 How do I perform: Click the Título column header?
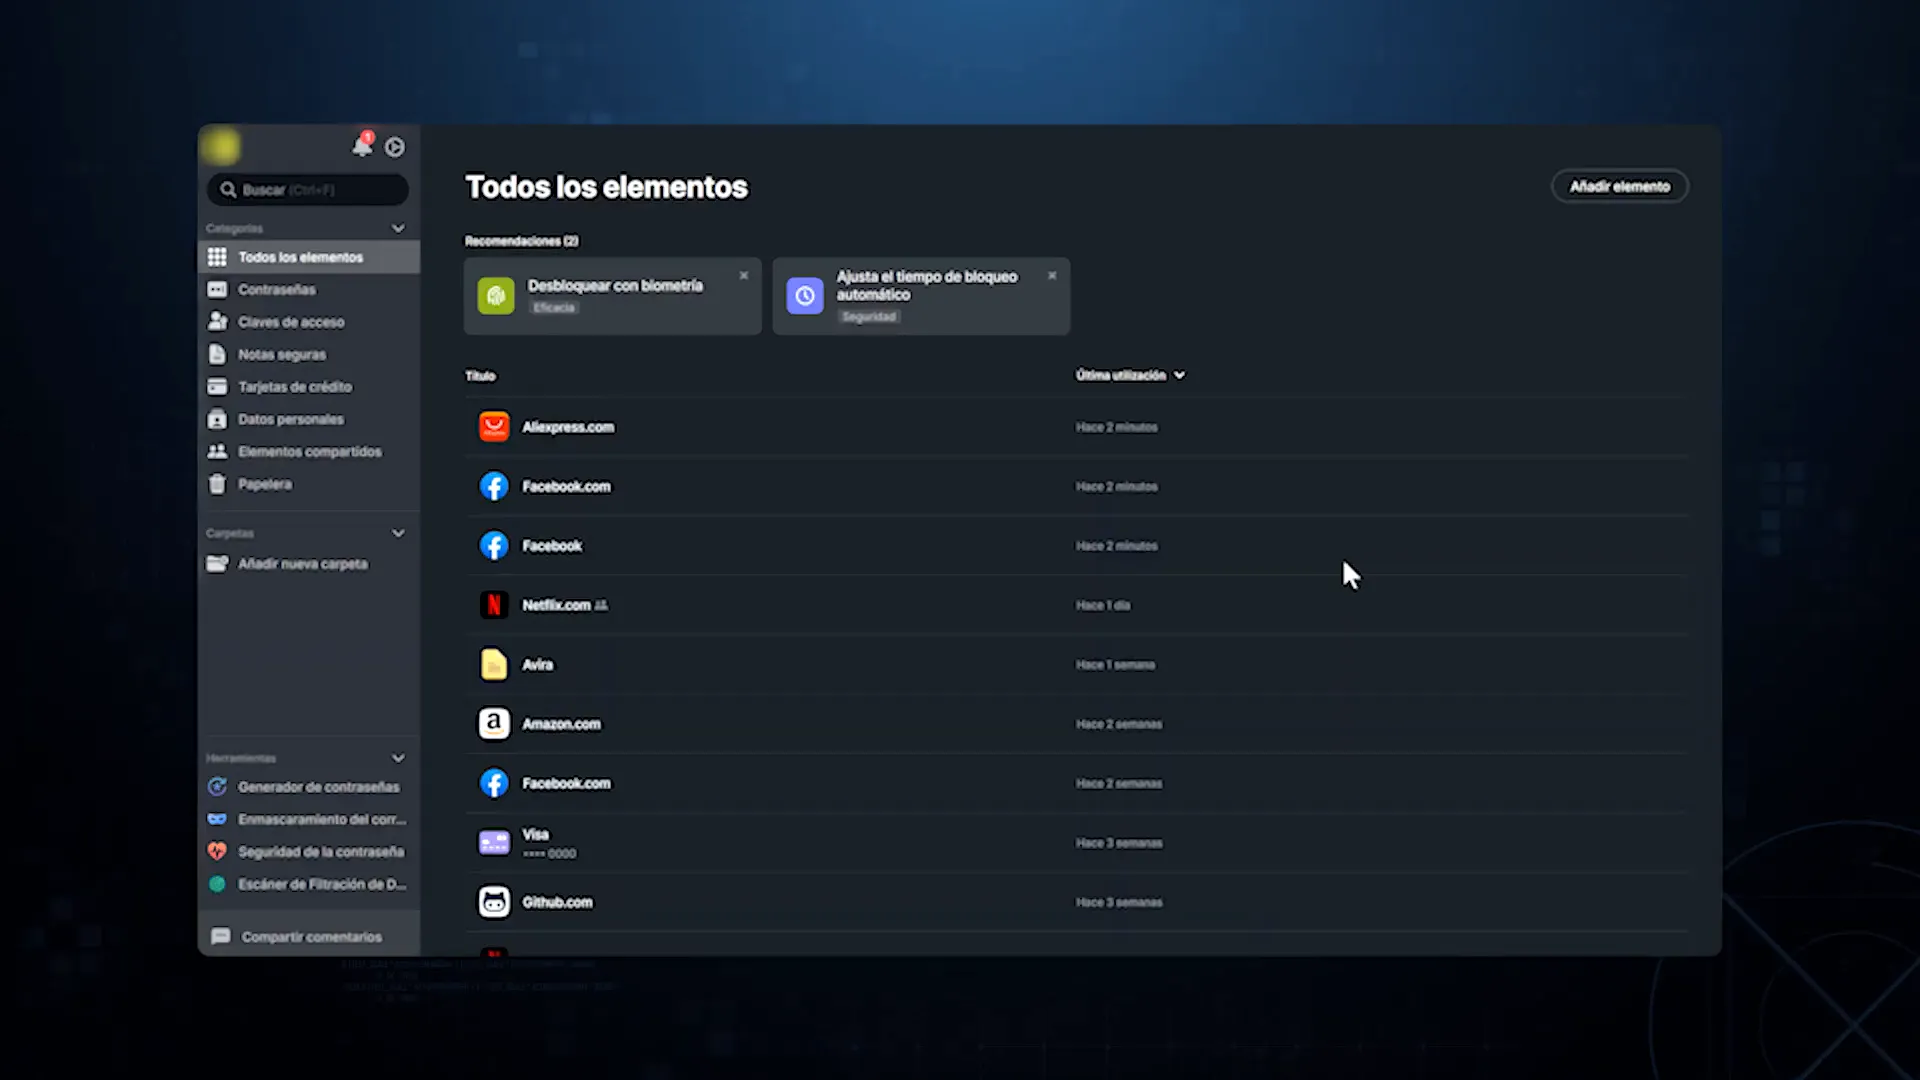(480, 376)
